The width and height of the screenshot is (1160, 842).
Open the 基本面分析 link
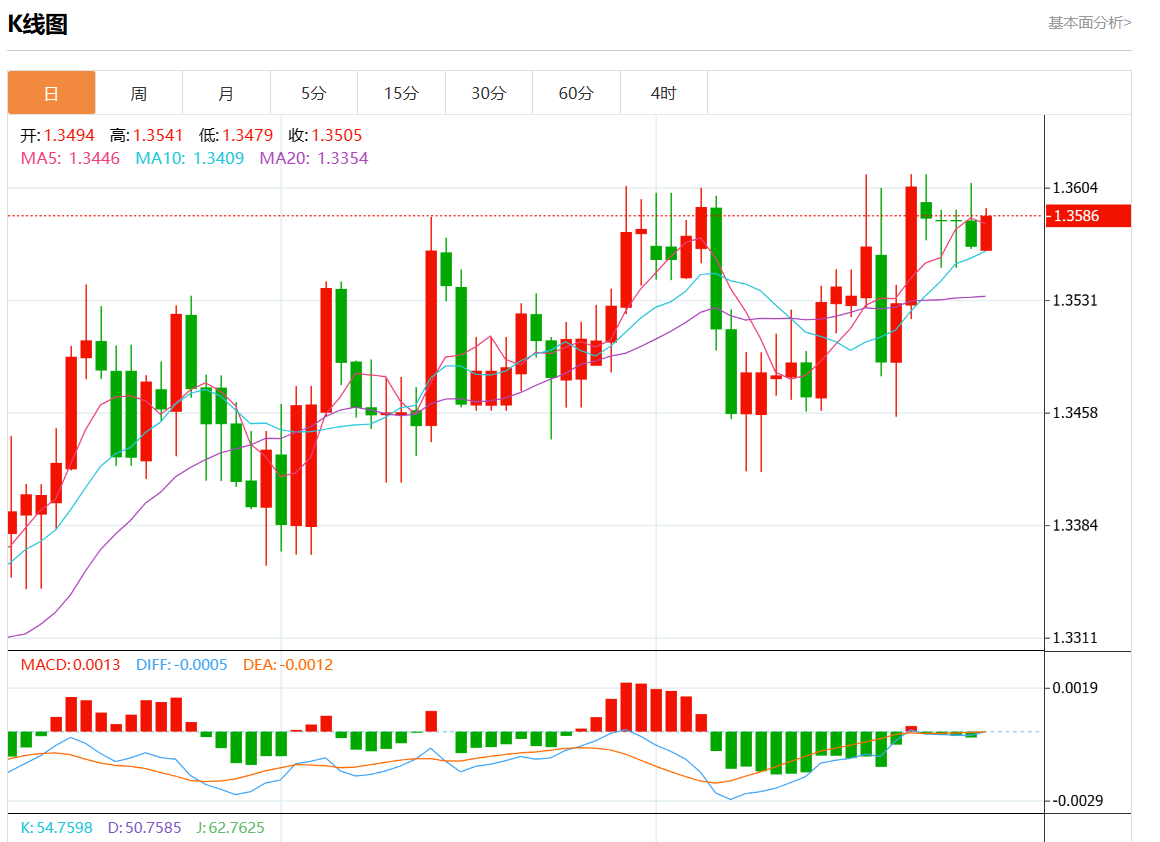click(1089, 23)
